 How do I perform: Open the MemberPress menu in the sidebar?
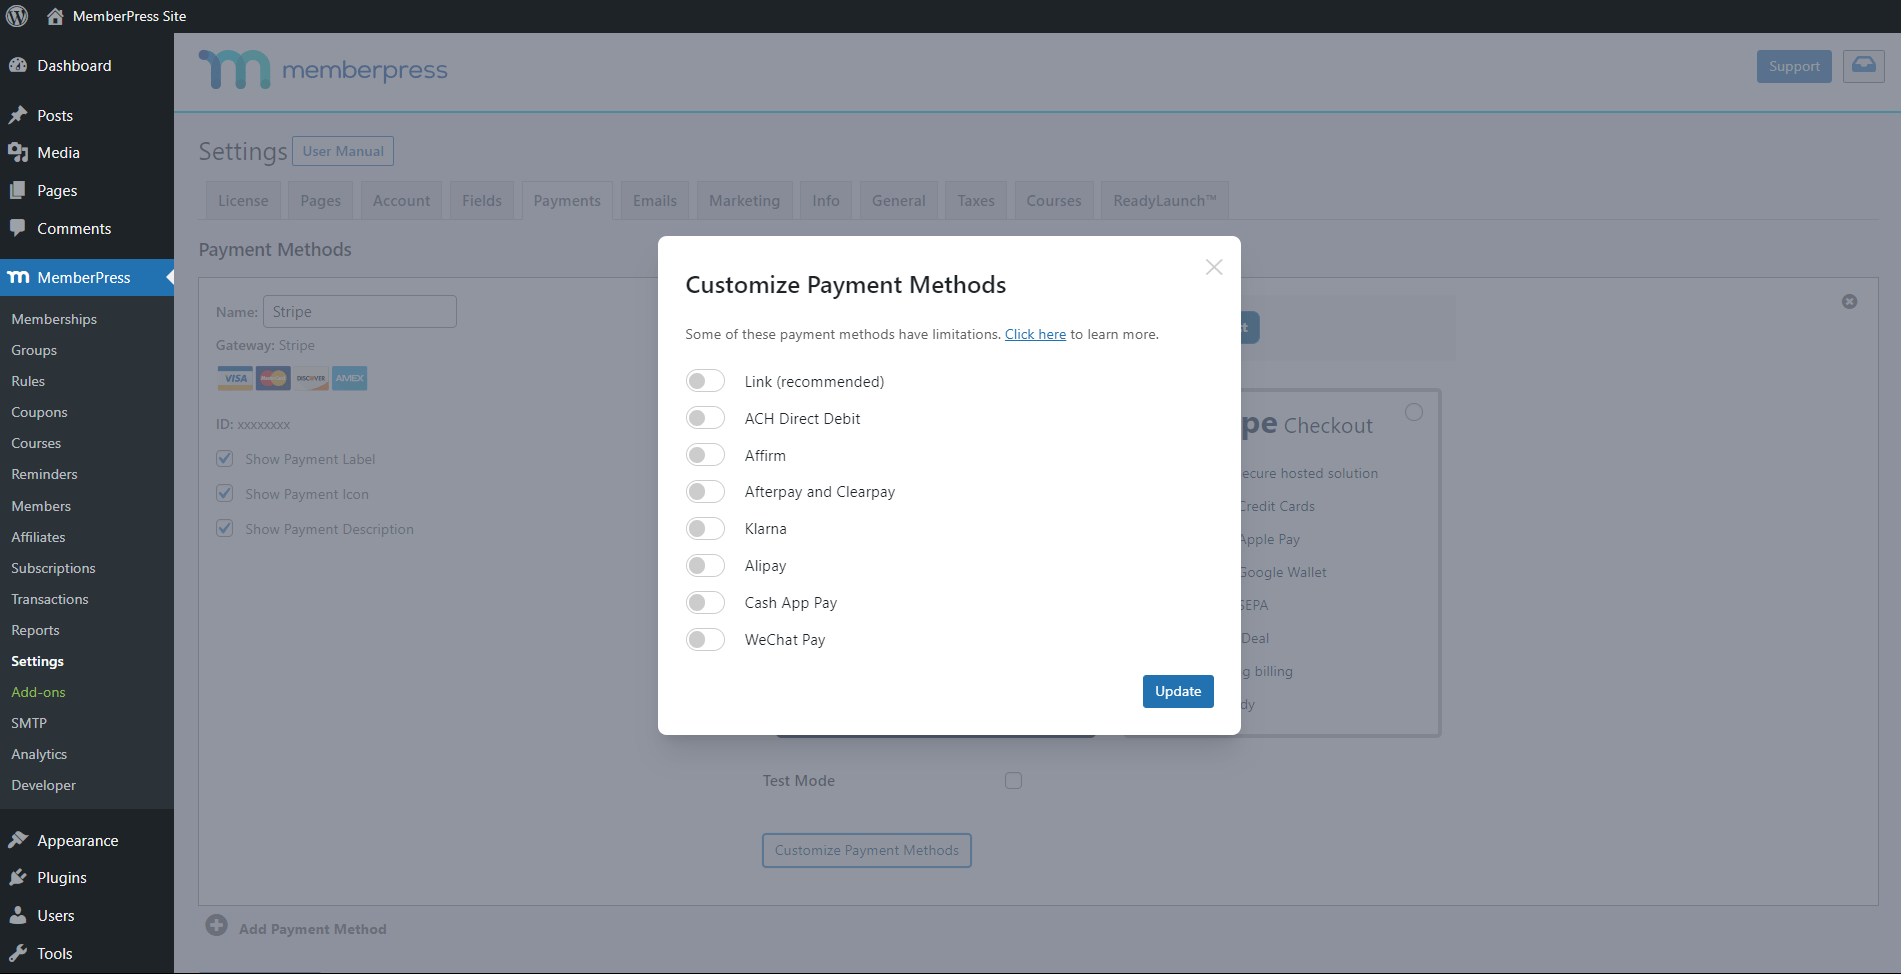pos(83,277)
